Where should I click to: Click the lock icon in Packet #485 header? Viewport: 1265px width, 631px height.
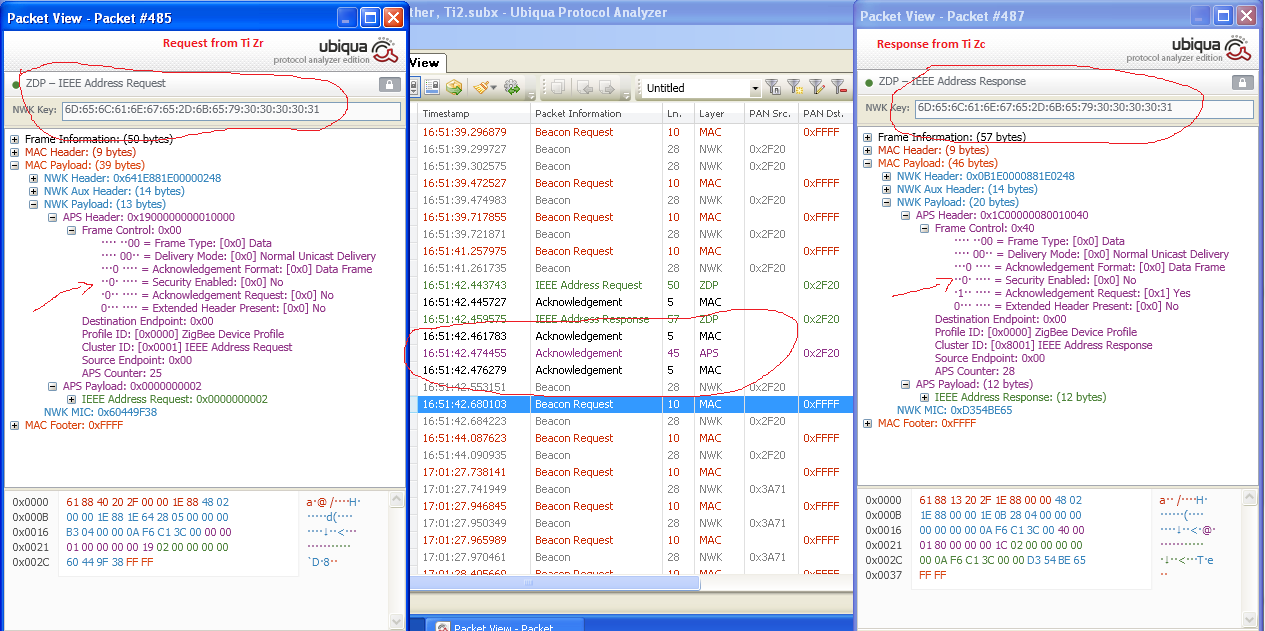(x=390, y=85)
